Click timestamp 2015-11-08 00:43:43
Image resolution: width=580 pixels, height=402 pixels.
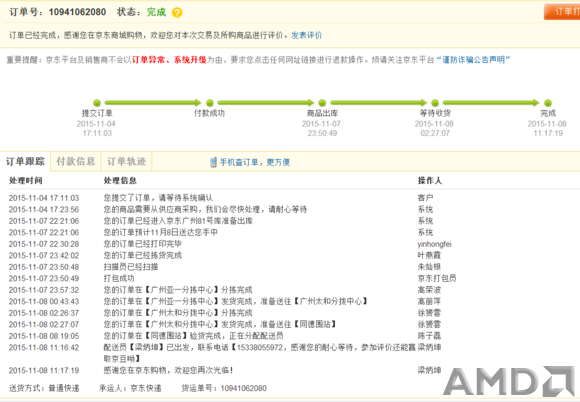(x=44, y=301)
